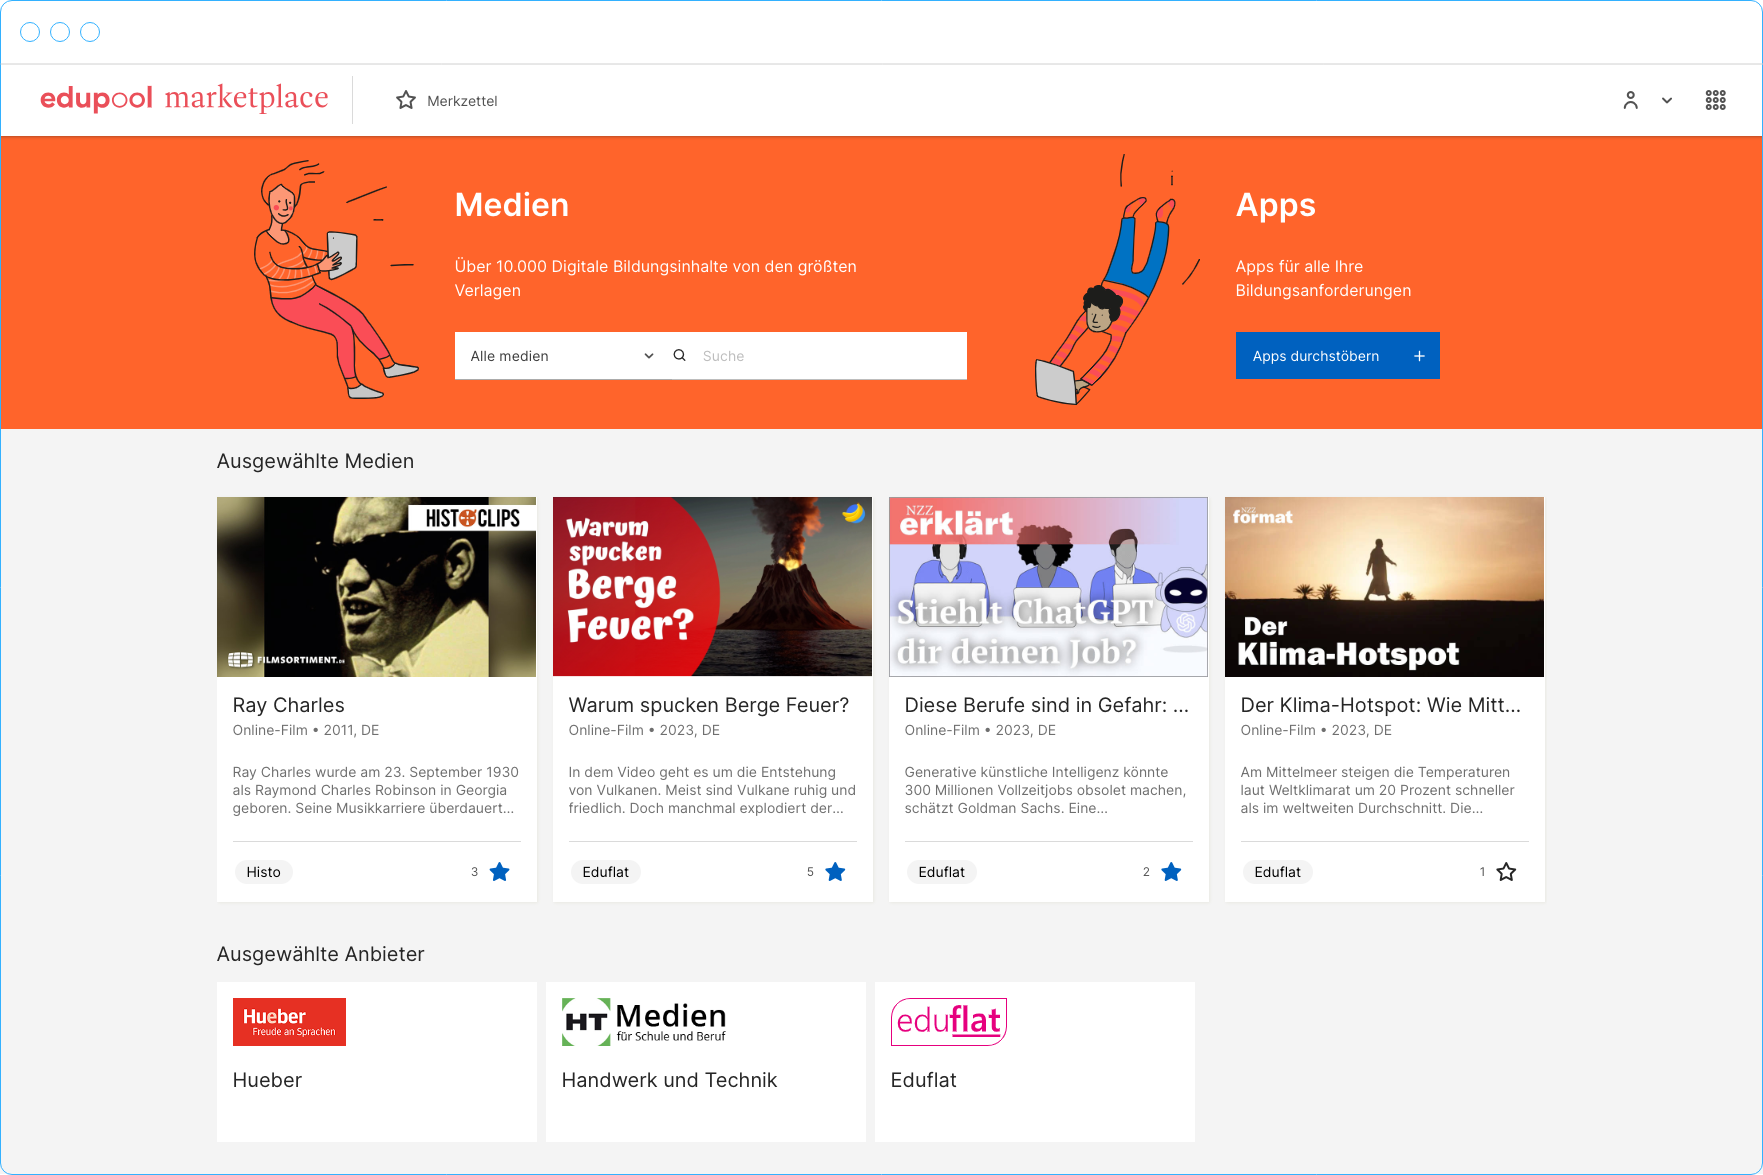Click the Ausgewählte Medien heading
Viewport: 1763px width, 1175px height.
(x=315, y=461)
